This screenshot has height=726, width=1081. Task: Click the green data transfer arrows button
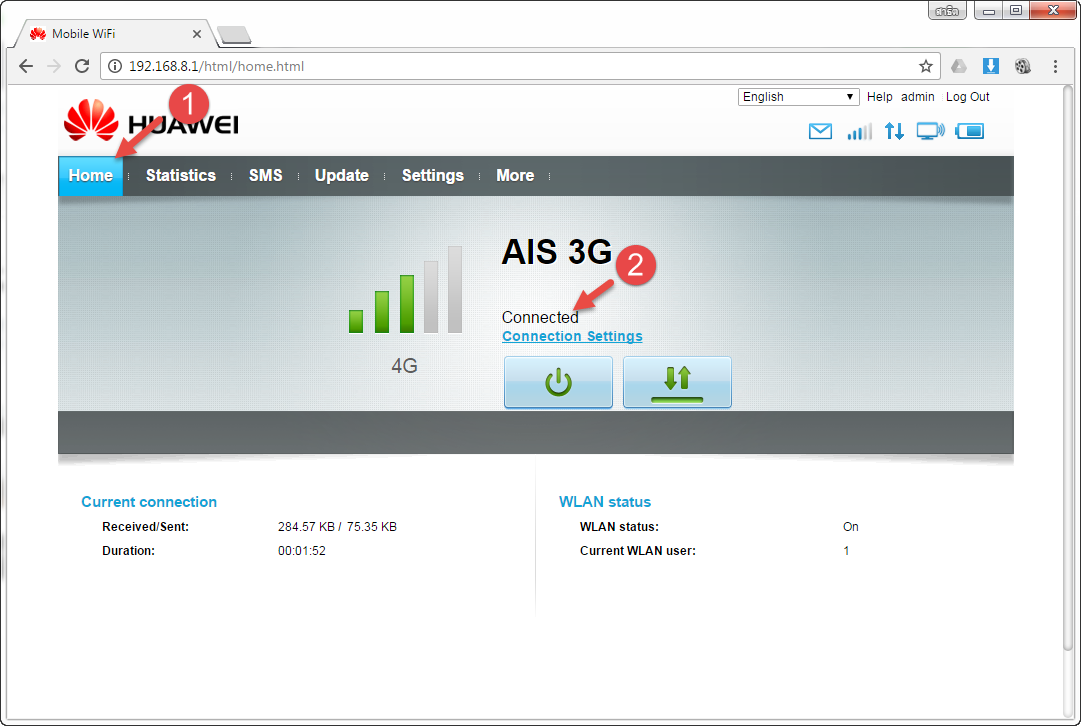pyautogui.click(x=677, y=382)
